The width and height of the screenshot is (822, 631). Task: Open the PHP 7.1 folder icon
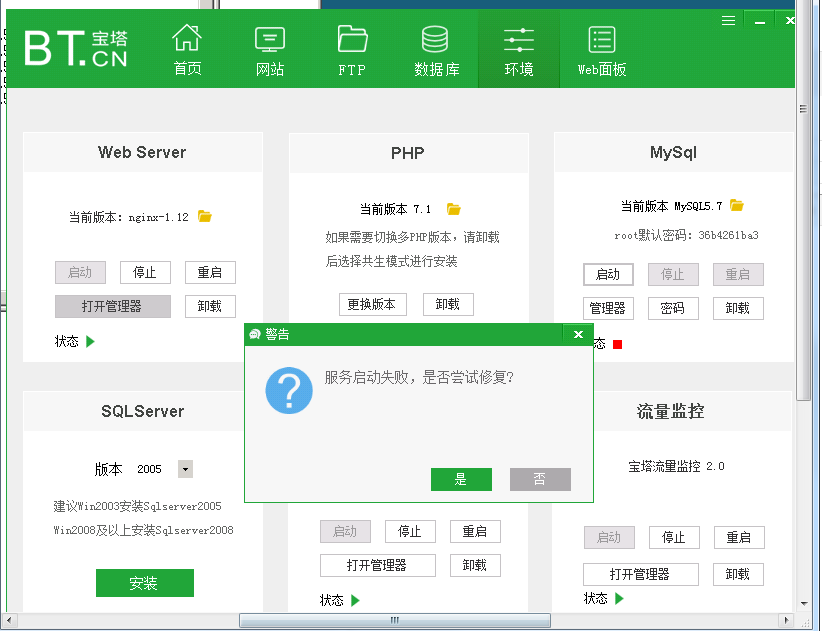tap(453, 209)
